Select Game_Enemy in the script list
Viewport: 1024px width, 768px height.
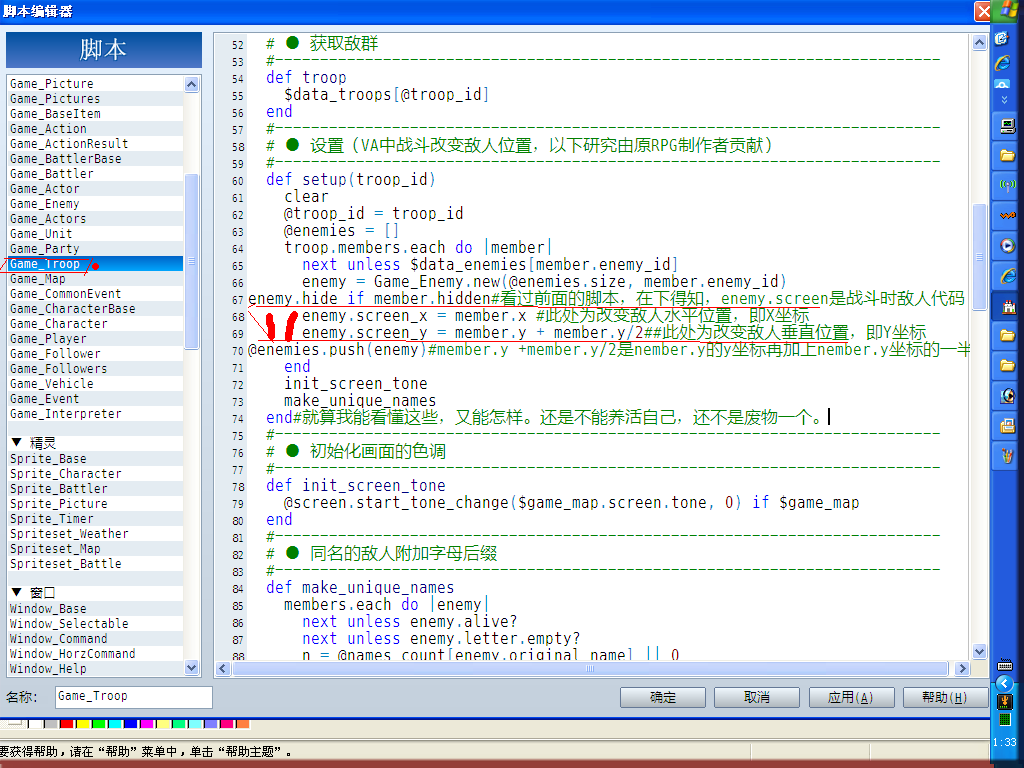point(95,204)
